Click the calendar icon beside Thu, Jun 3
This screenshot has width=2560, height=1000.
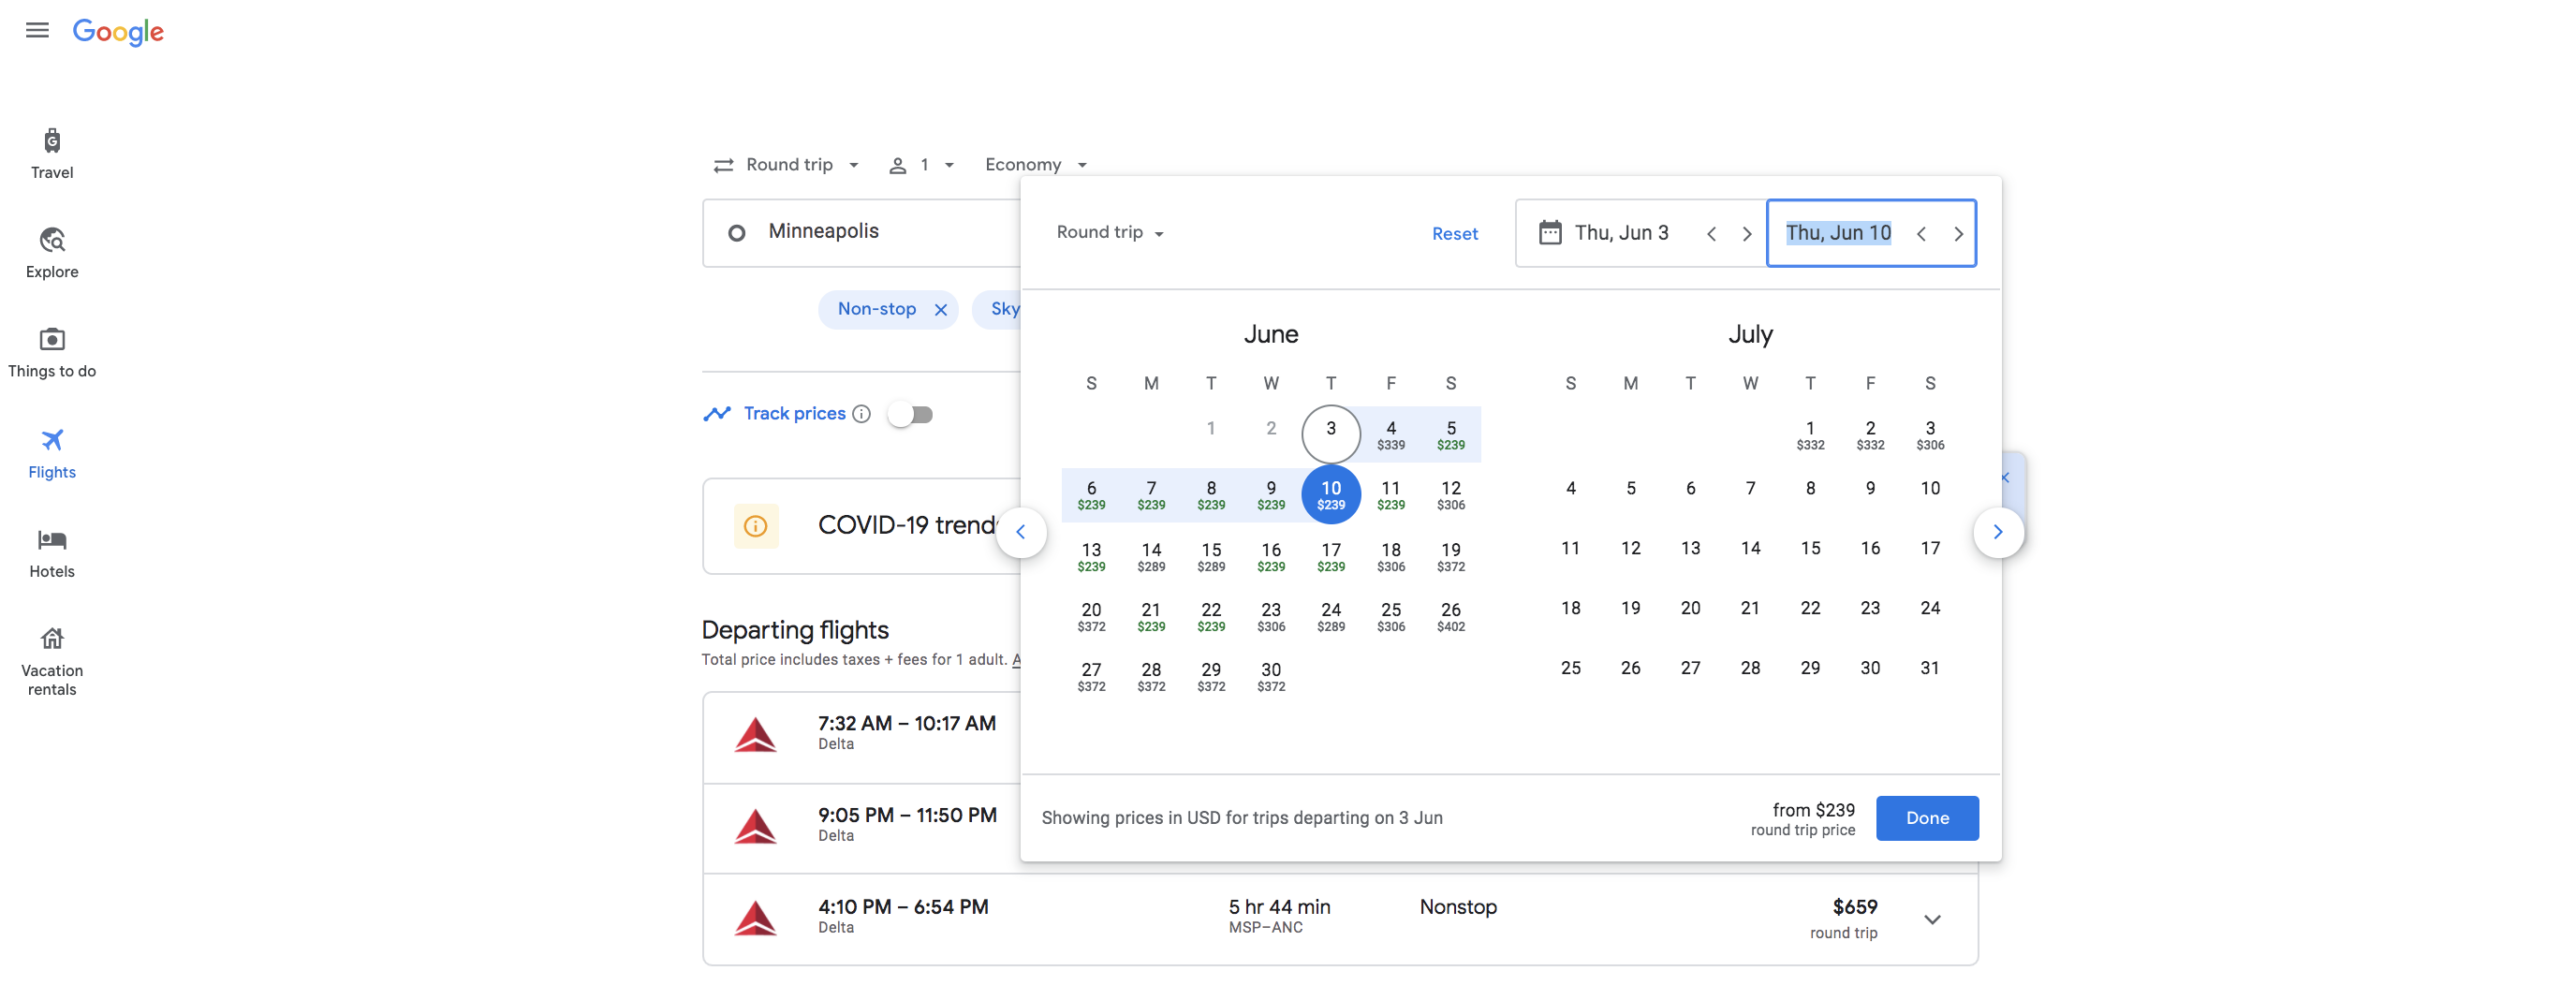(x=1550, y=232)
